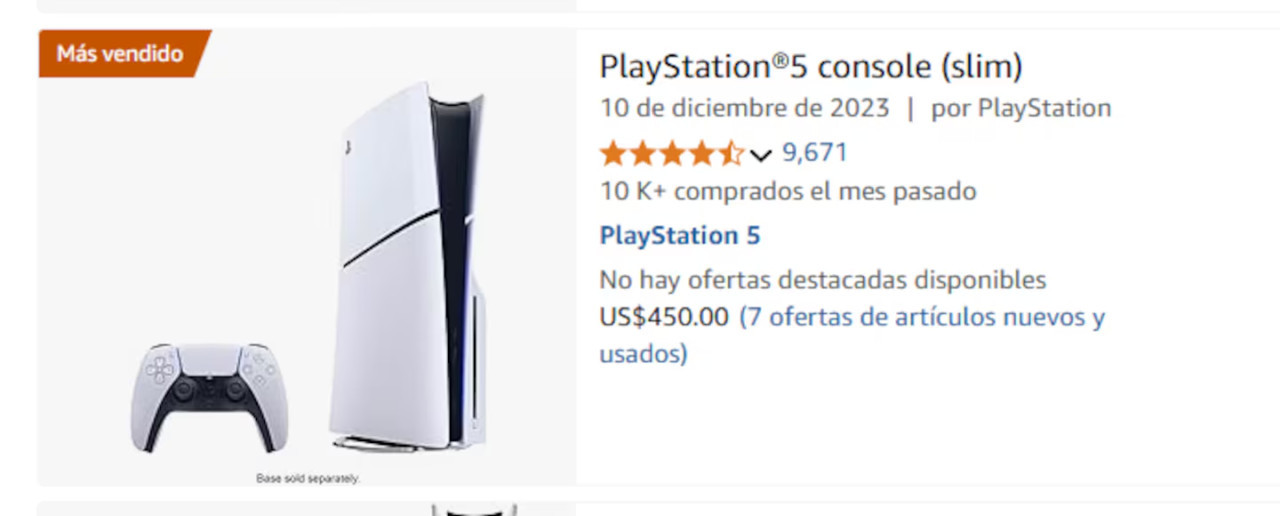Click the US$450.00 price

(664, 318)
